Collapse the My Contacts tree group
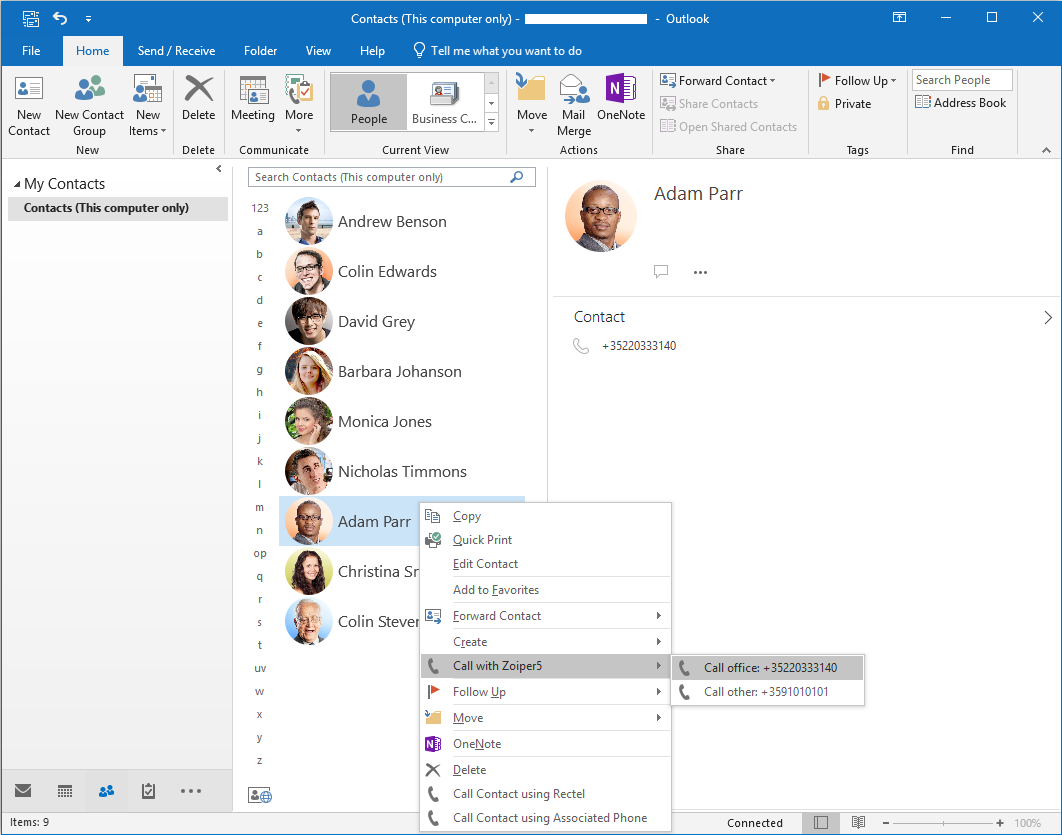 pyautogui.click(x=17, y=185)
